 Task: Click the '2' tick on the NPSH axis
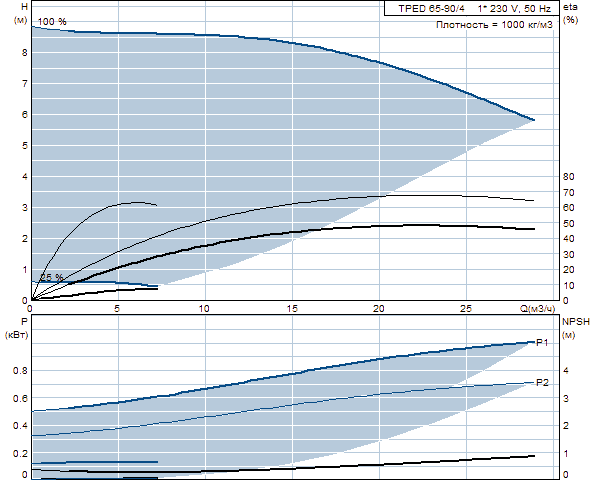tap(566, 426)
